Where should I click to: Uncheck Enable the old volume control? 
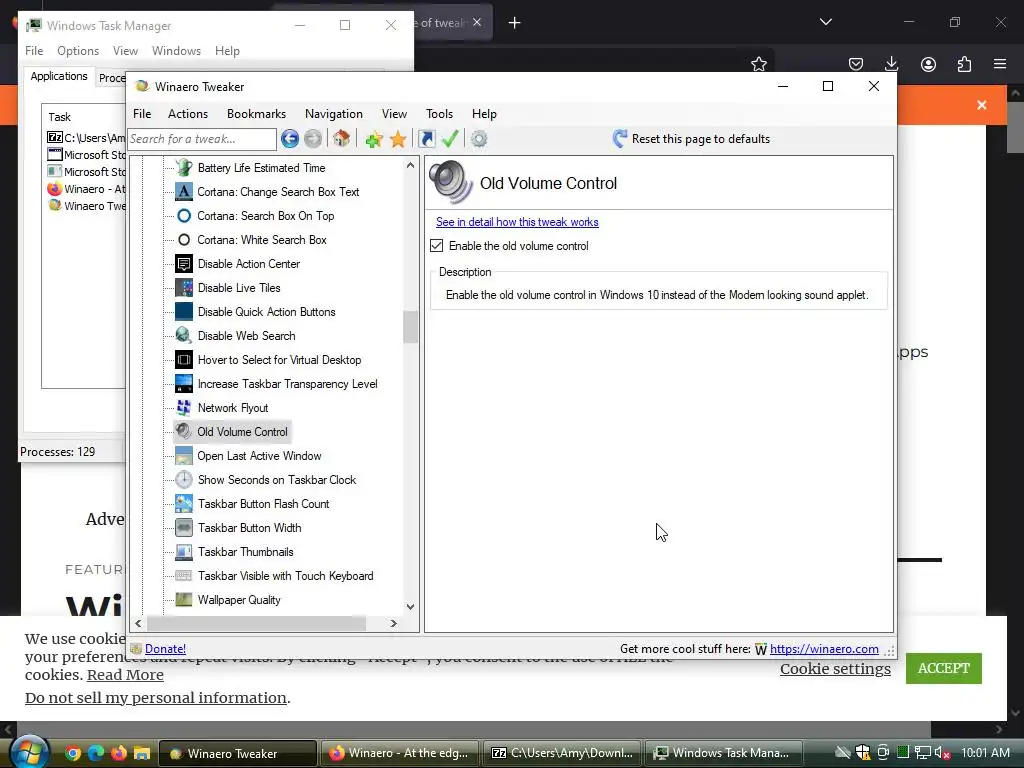(436, 246)
